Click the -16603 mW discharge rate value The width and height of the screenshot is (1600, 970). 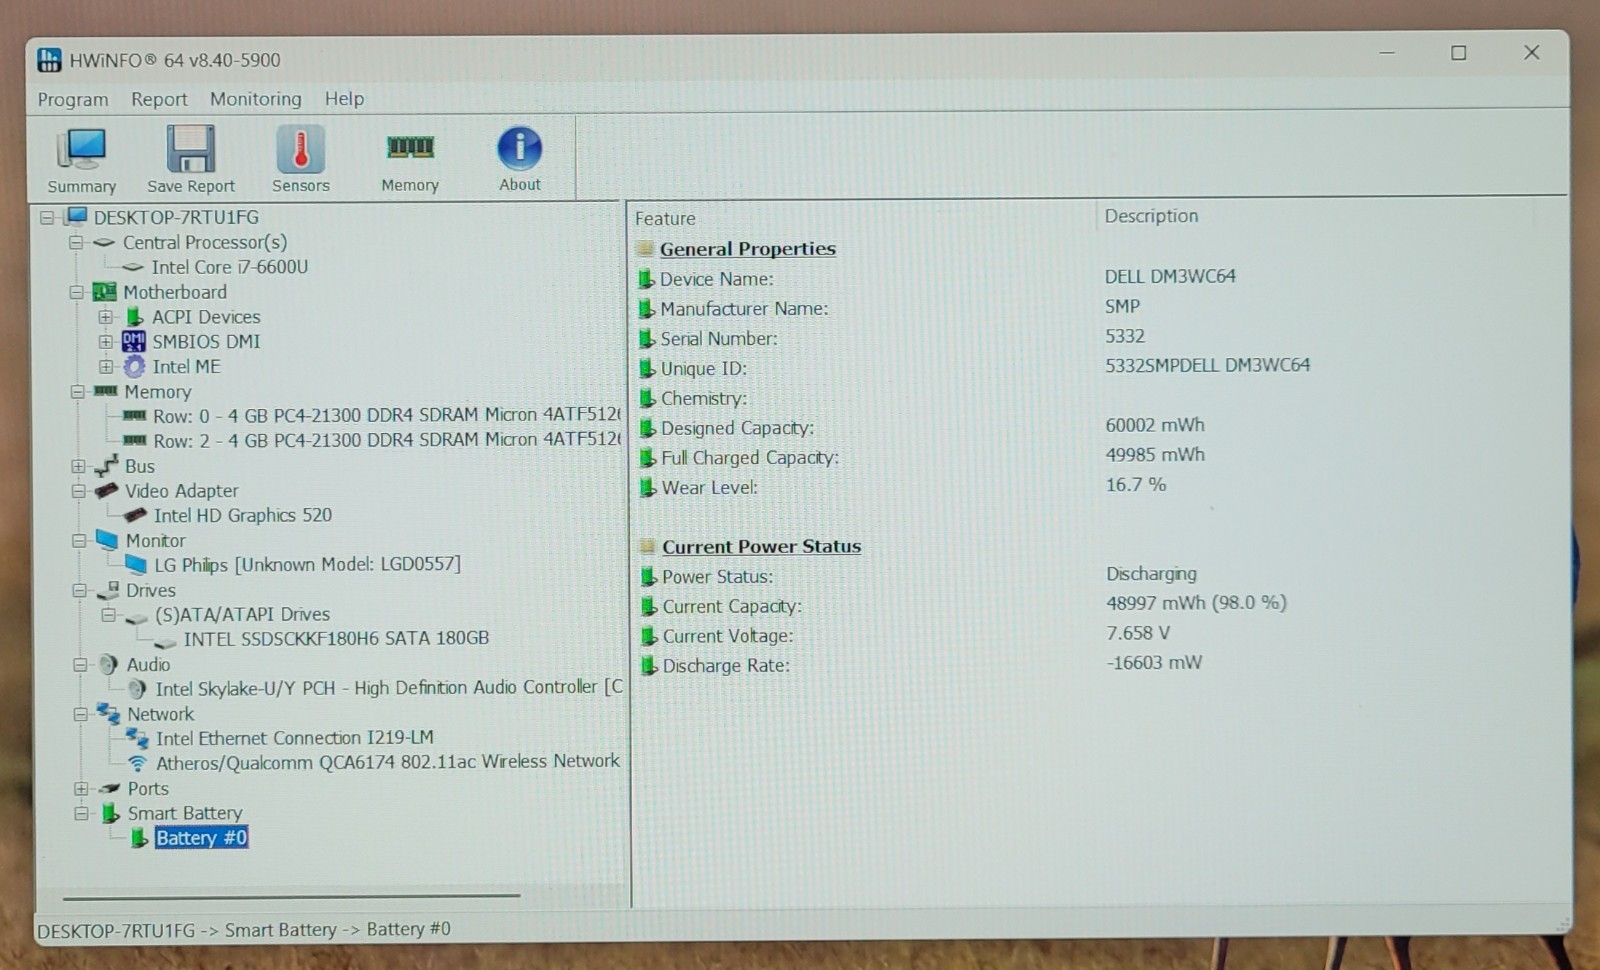coord(1154,662)
